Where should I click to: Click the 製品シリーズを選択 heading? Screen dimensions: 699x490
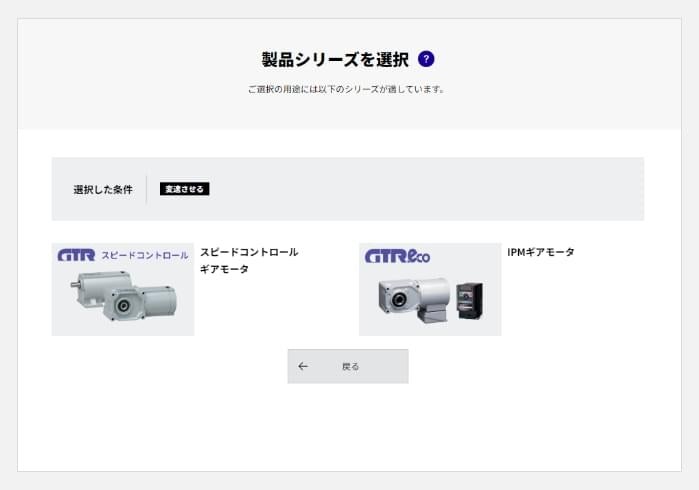(335, 59)
